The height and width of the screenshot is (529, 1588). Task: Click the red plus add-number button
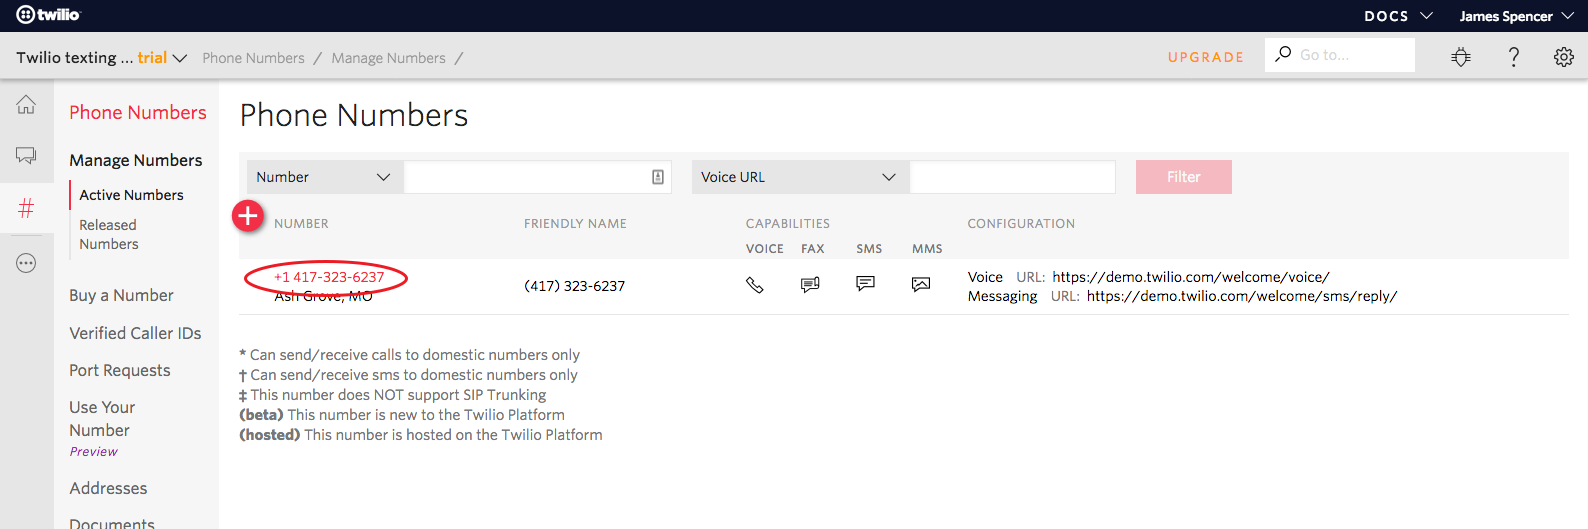click(x=248, y=216)
